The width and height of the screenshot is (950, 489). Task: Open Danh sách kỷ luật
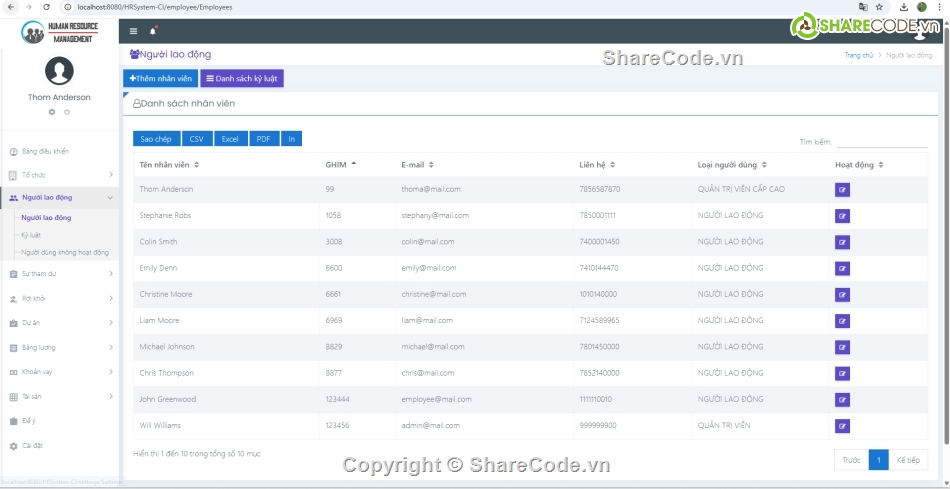point(242,79)
